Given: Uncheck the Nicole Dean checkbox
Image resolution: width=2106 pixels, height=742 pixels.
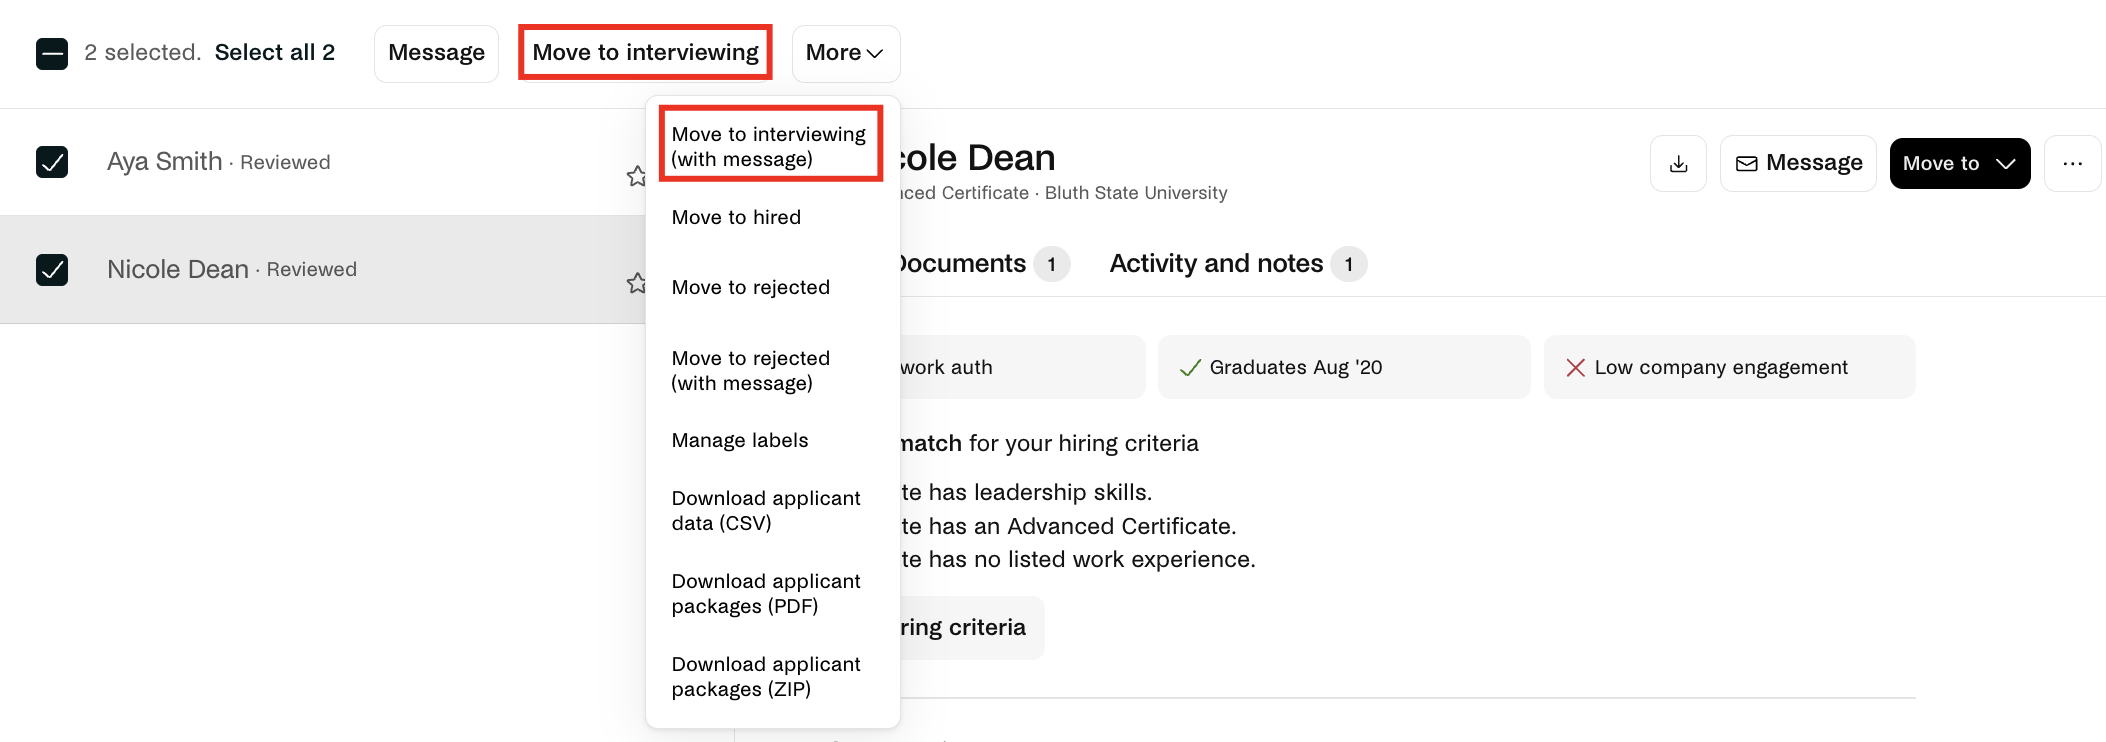Looking at the screenshot, I should coord(52,270).
